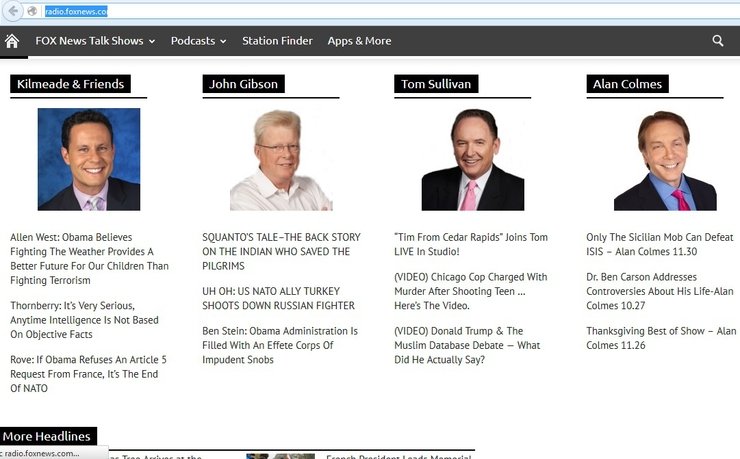
Task: Open Apps & More menu item
Action: pyautogui.click(x=359, y=41)
